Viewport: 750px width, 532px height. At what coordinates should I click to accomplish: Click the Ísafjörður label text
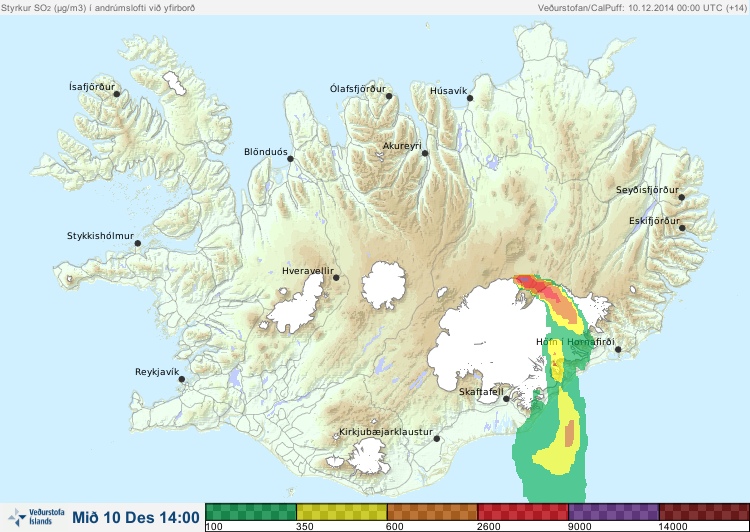point(92,87)
